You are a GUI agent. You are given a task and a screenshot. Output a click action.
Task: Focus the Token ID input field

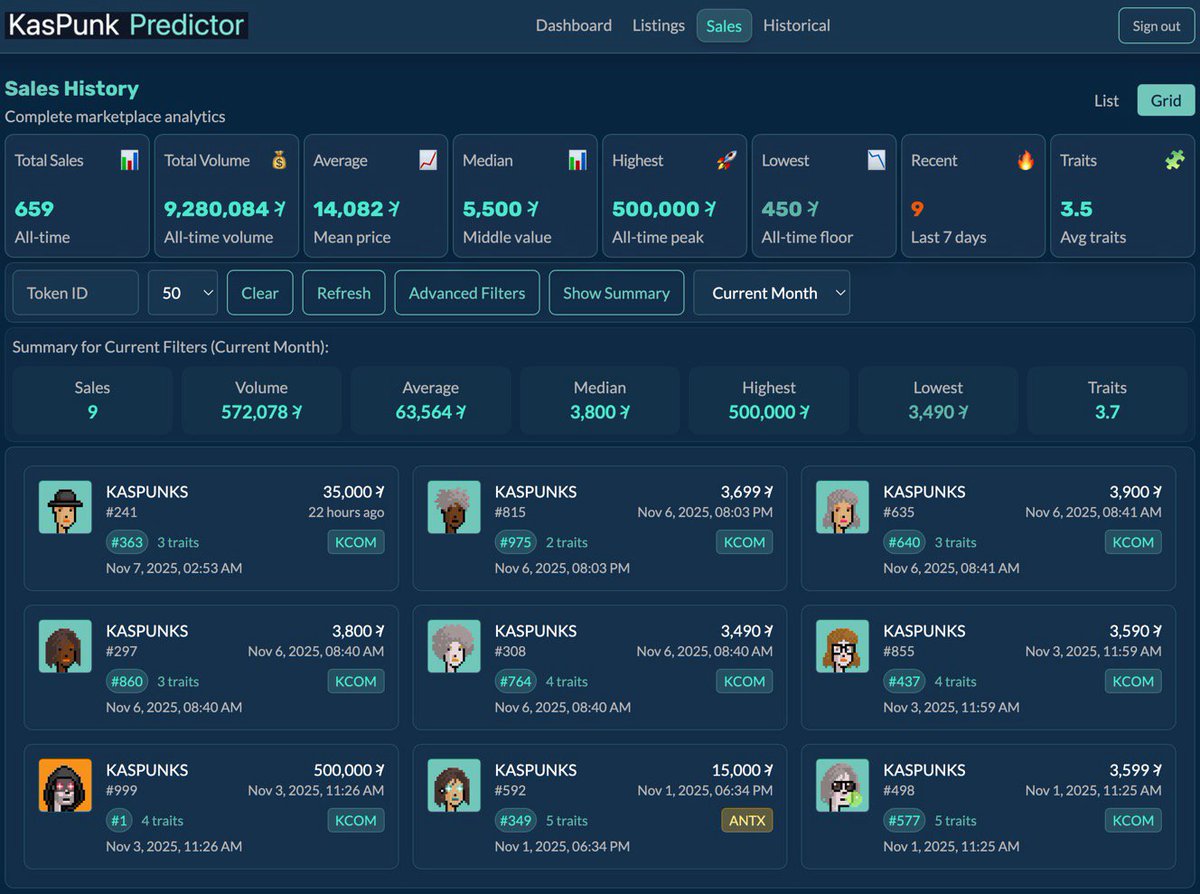point(75,293)
